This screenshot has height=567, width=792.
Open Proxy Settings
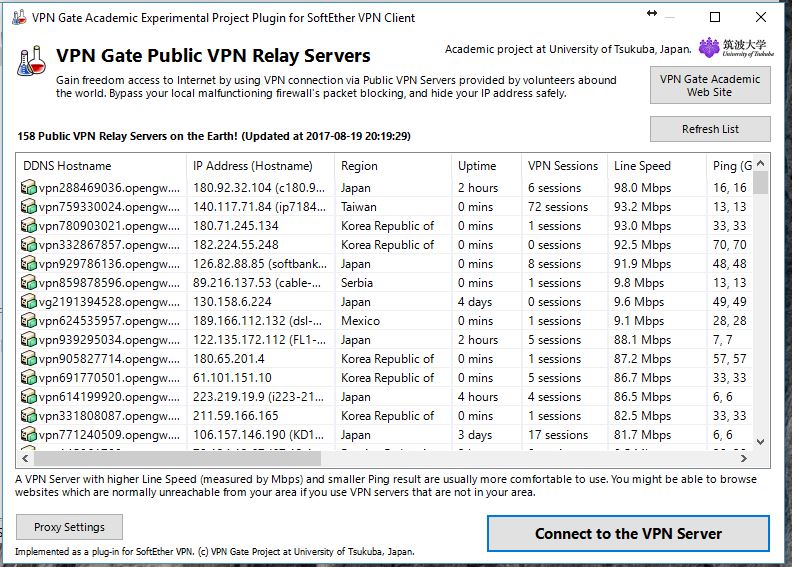coord(69,527)
